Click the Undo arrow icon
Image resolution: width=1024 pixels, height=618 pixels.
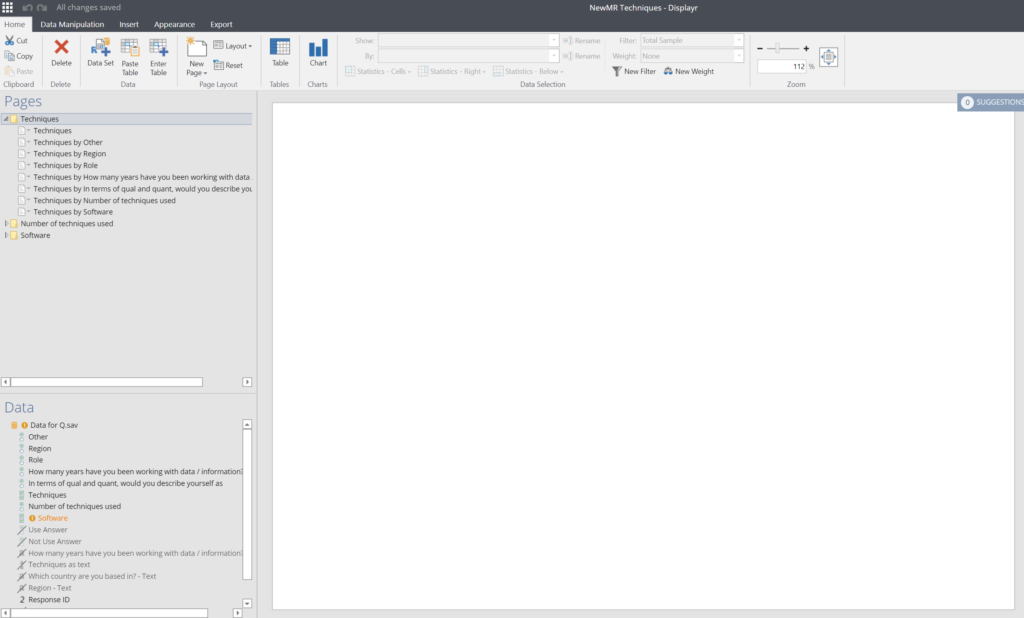pos(27,8)
